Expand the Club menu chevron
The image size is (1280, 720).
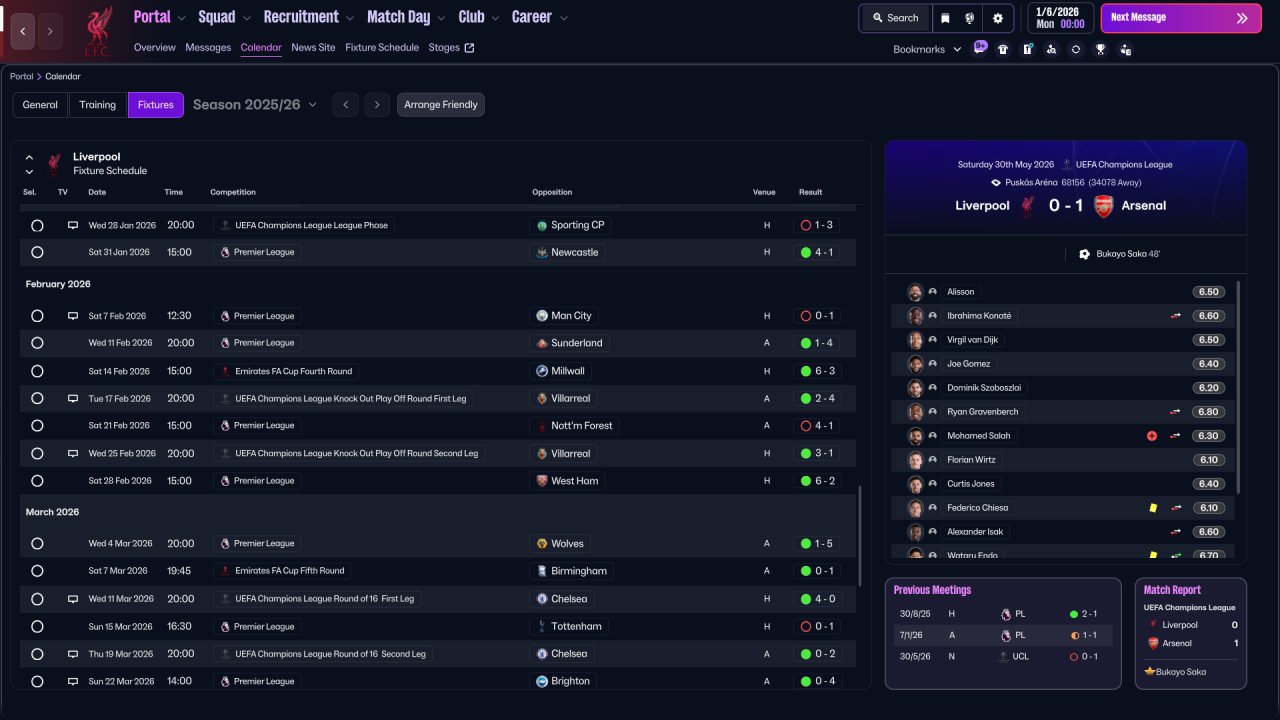coord(494,18)
